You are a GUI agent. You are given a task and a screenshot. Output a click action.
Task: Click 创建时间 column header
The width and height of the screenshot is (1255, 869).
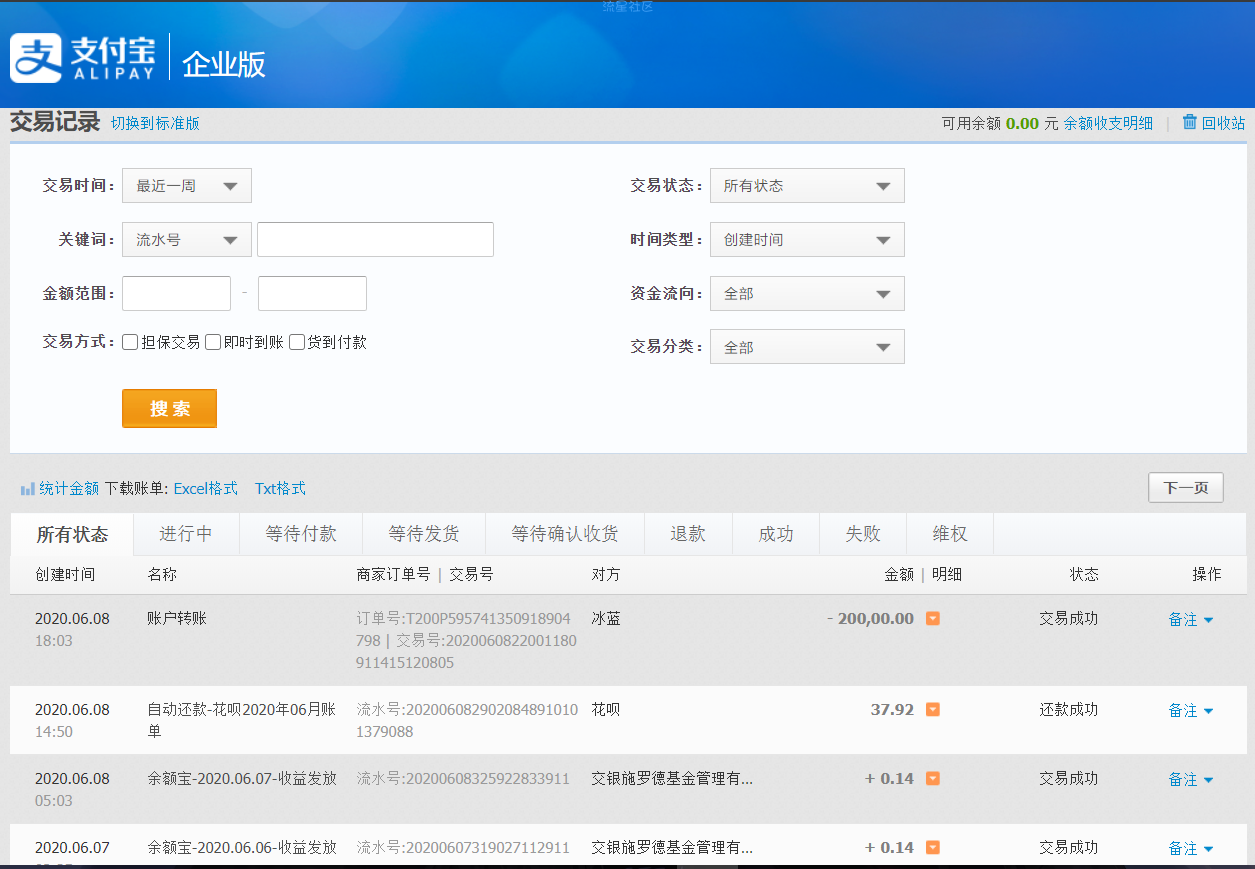coord(65,575)
